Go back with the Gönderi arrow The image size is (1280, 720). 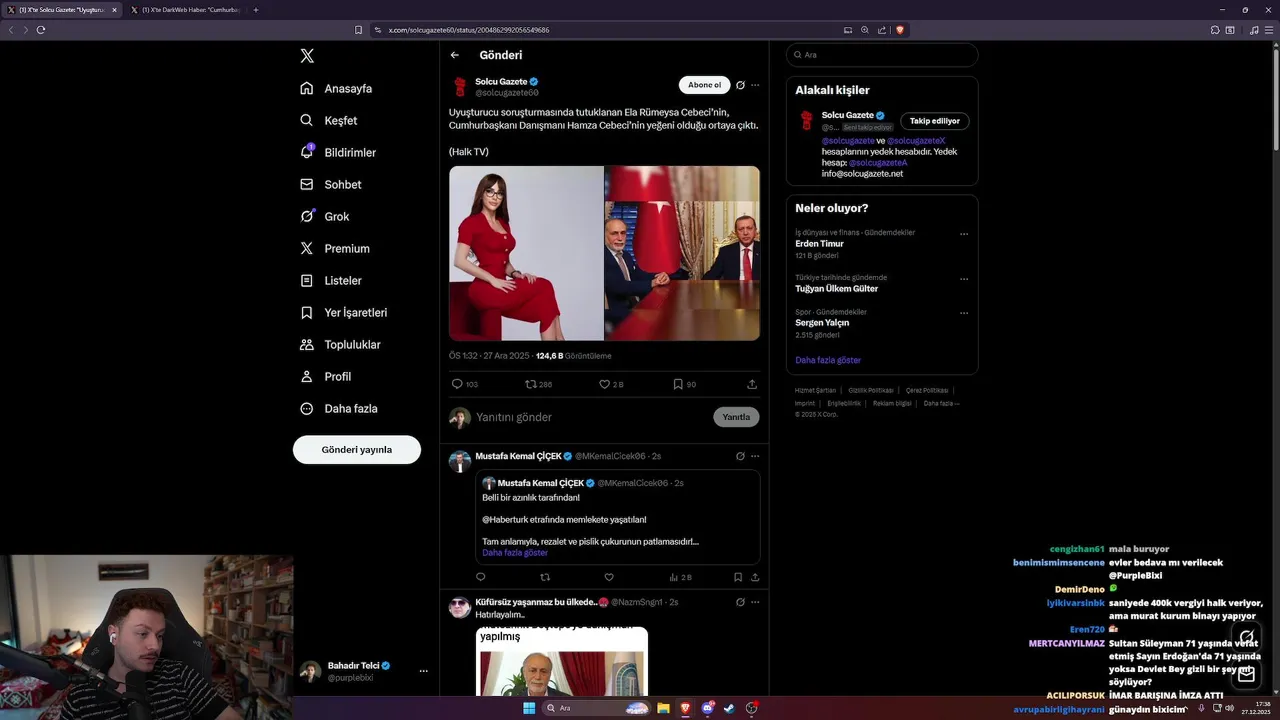coord(455,55)
